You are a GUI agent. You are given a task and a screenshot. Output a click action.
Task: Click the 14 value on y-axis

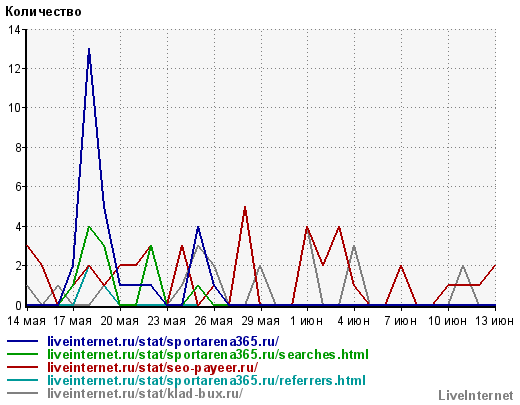[14, 30]
